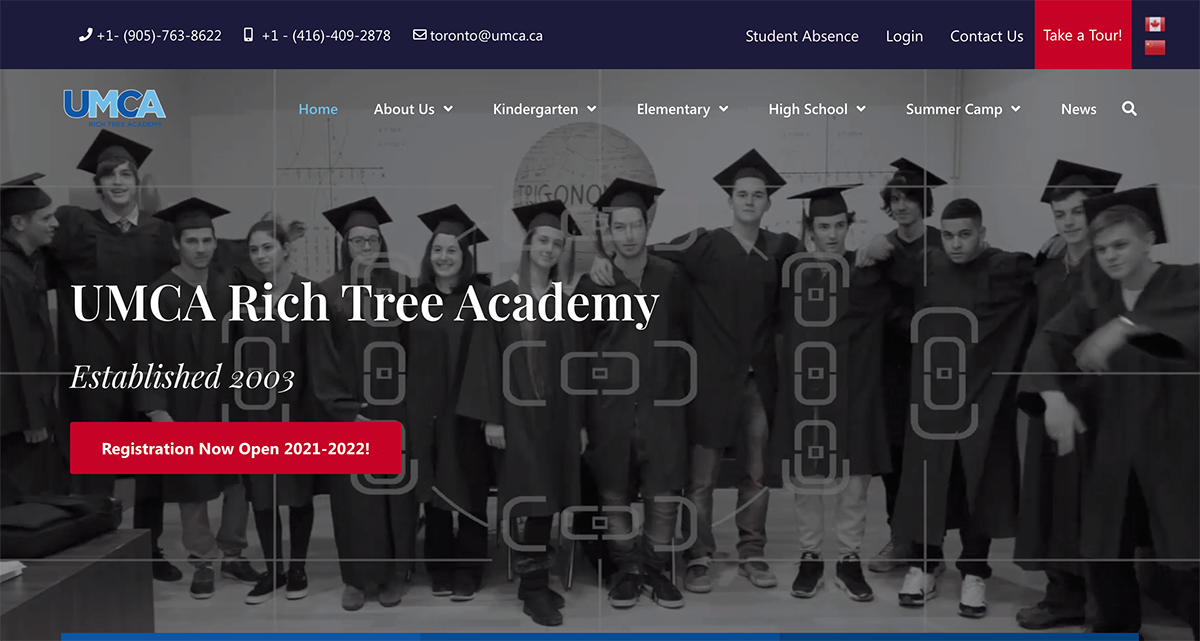Click the phone handset icon beside 905 number

pyautogui.click(x=85, y=35)
